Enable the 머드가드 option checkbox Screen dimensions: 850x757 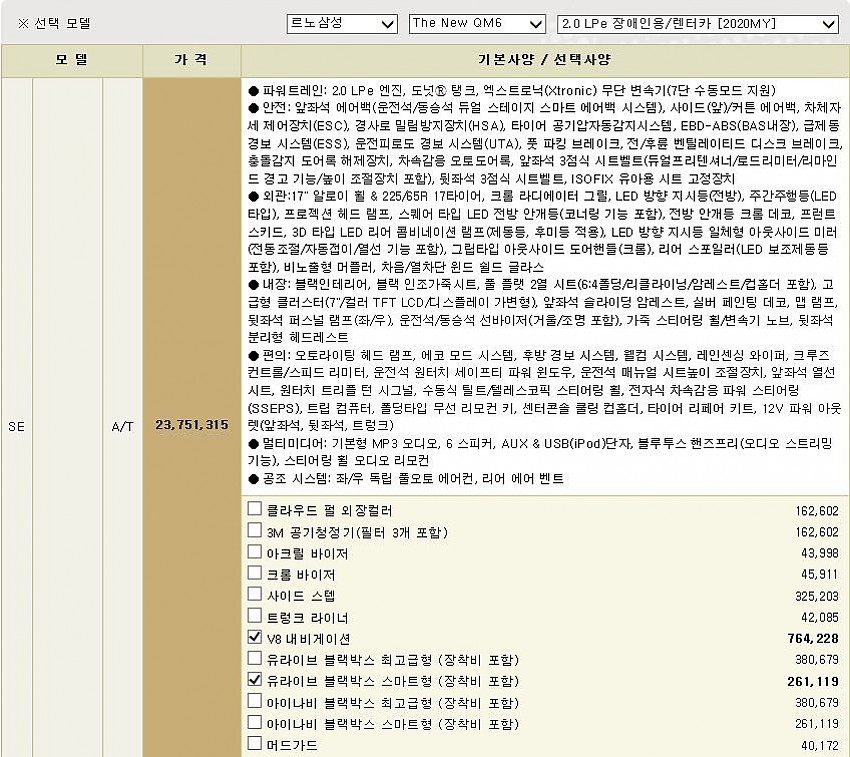tap(255, 743)
